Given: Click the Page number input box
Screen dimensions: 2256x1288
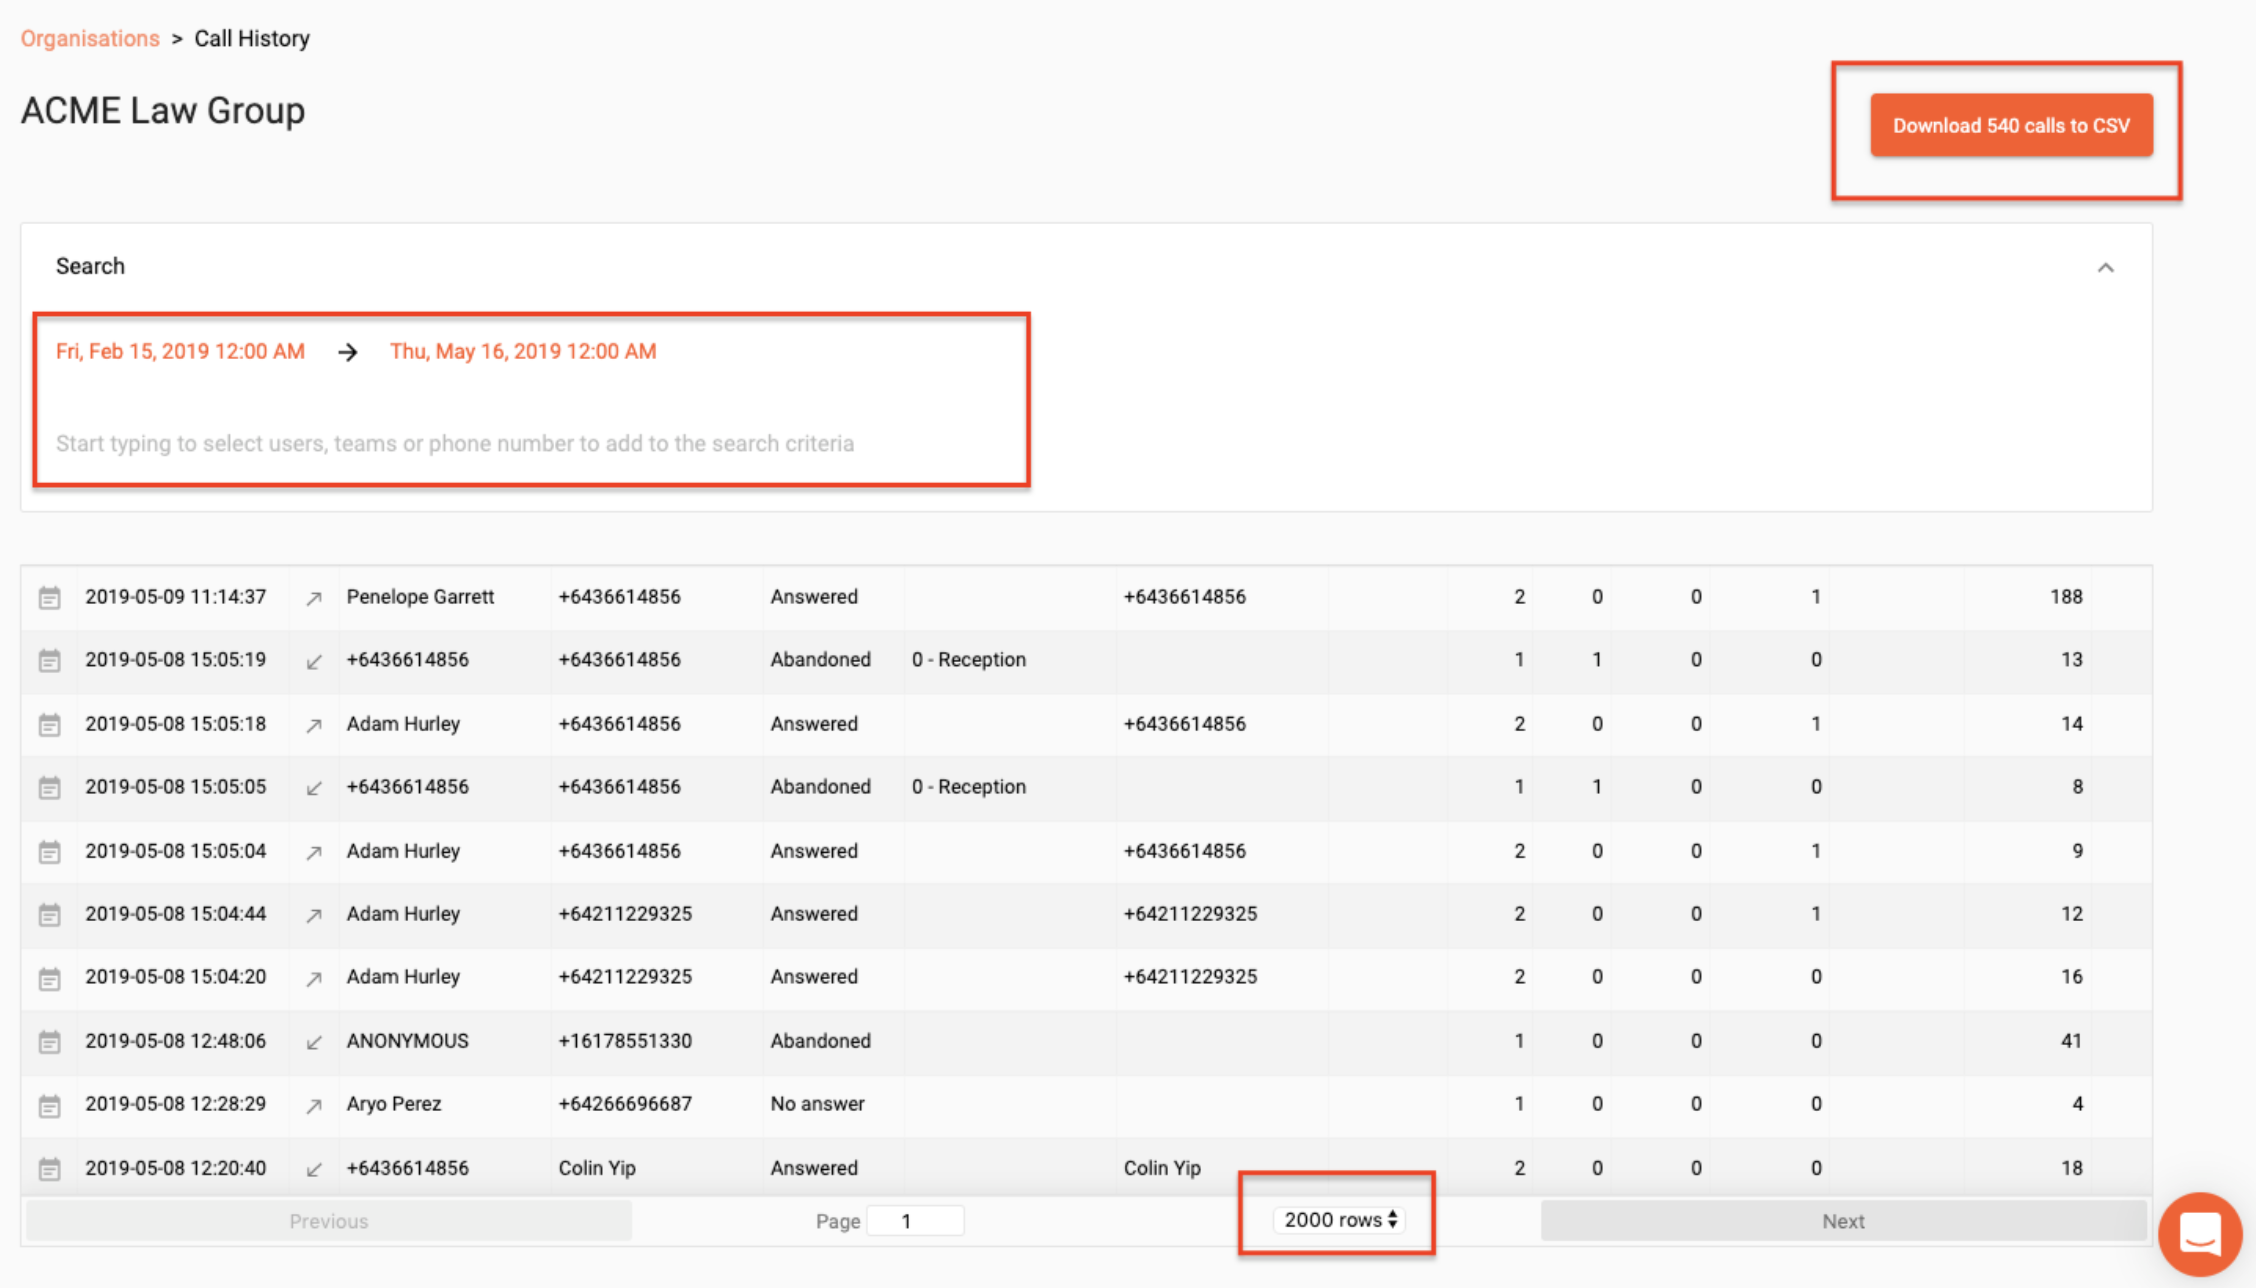Looking at the screenshot, I should pyautogui.click(x=914, y=1221).
